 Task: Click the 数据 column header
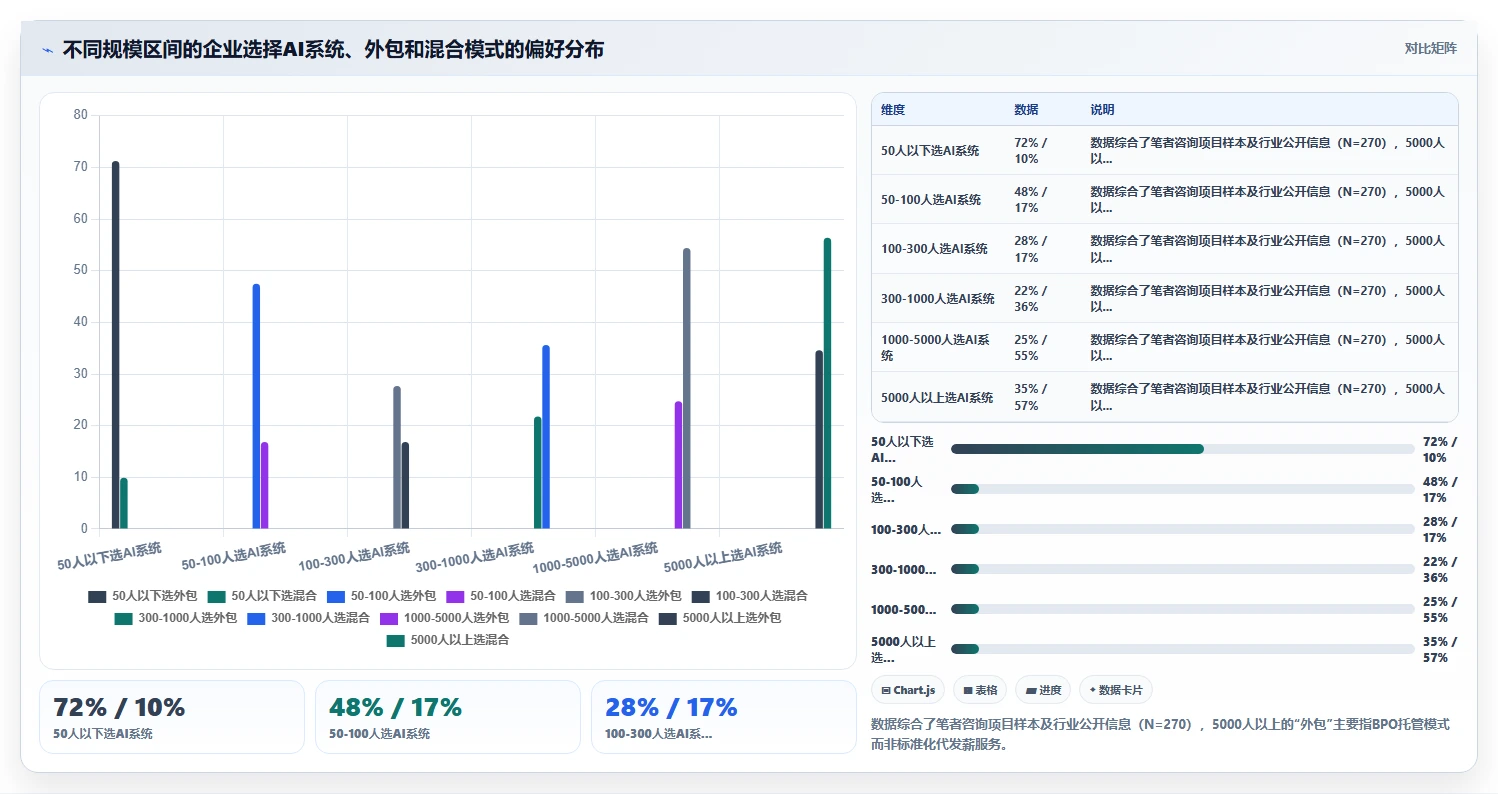point(1026,110)
